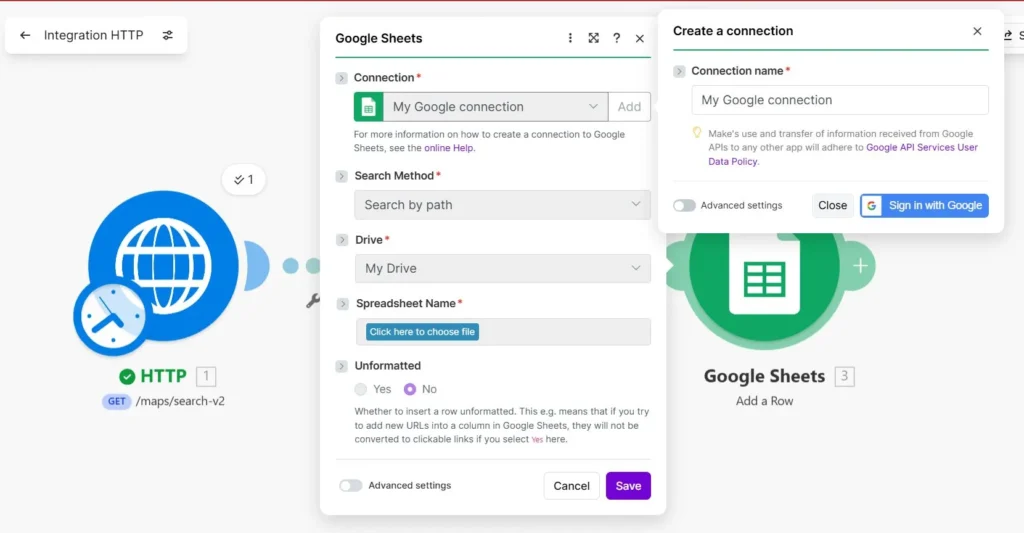This screenshot has height=533, width=1024.
Task: Toggle Advanced settings in Create a connection
Action: point(684,205)
